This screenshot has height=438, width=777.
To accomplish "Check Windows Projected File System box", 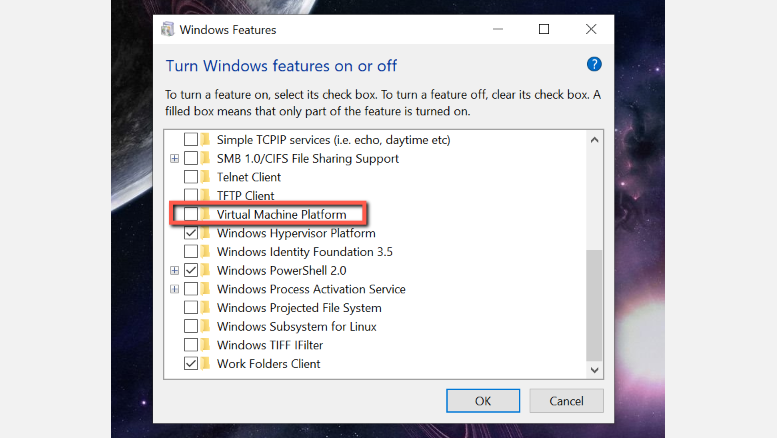I will pos(191,308).
